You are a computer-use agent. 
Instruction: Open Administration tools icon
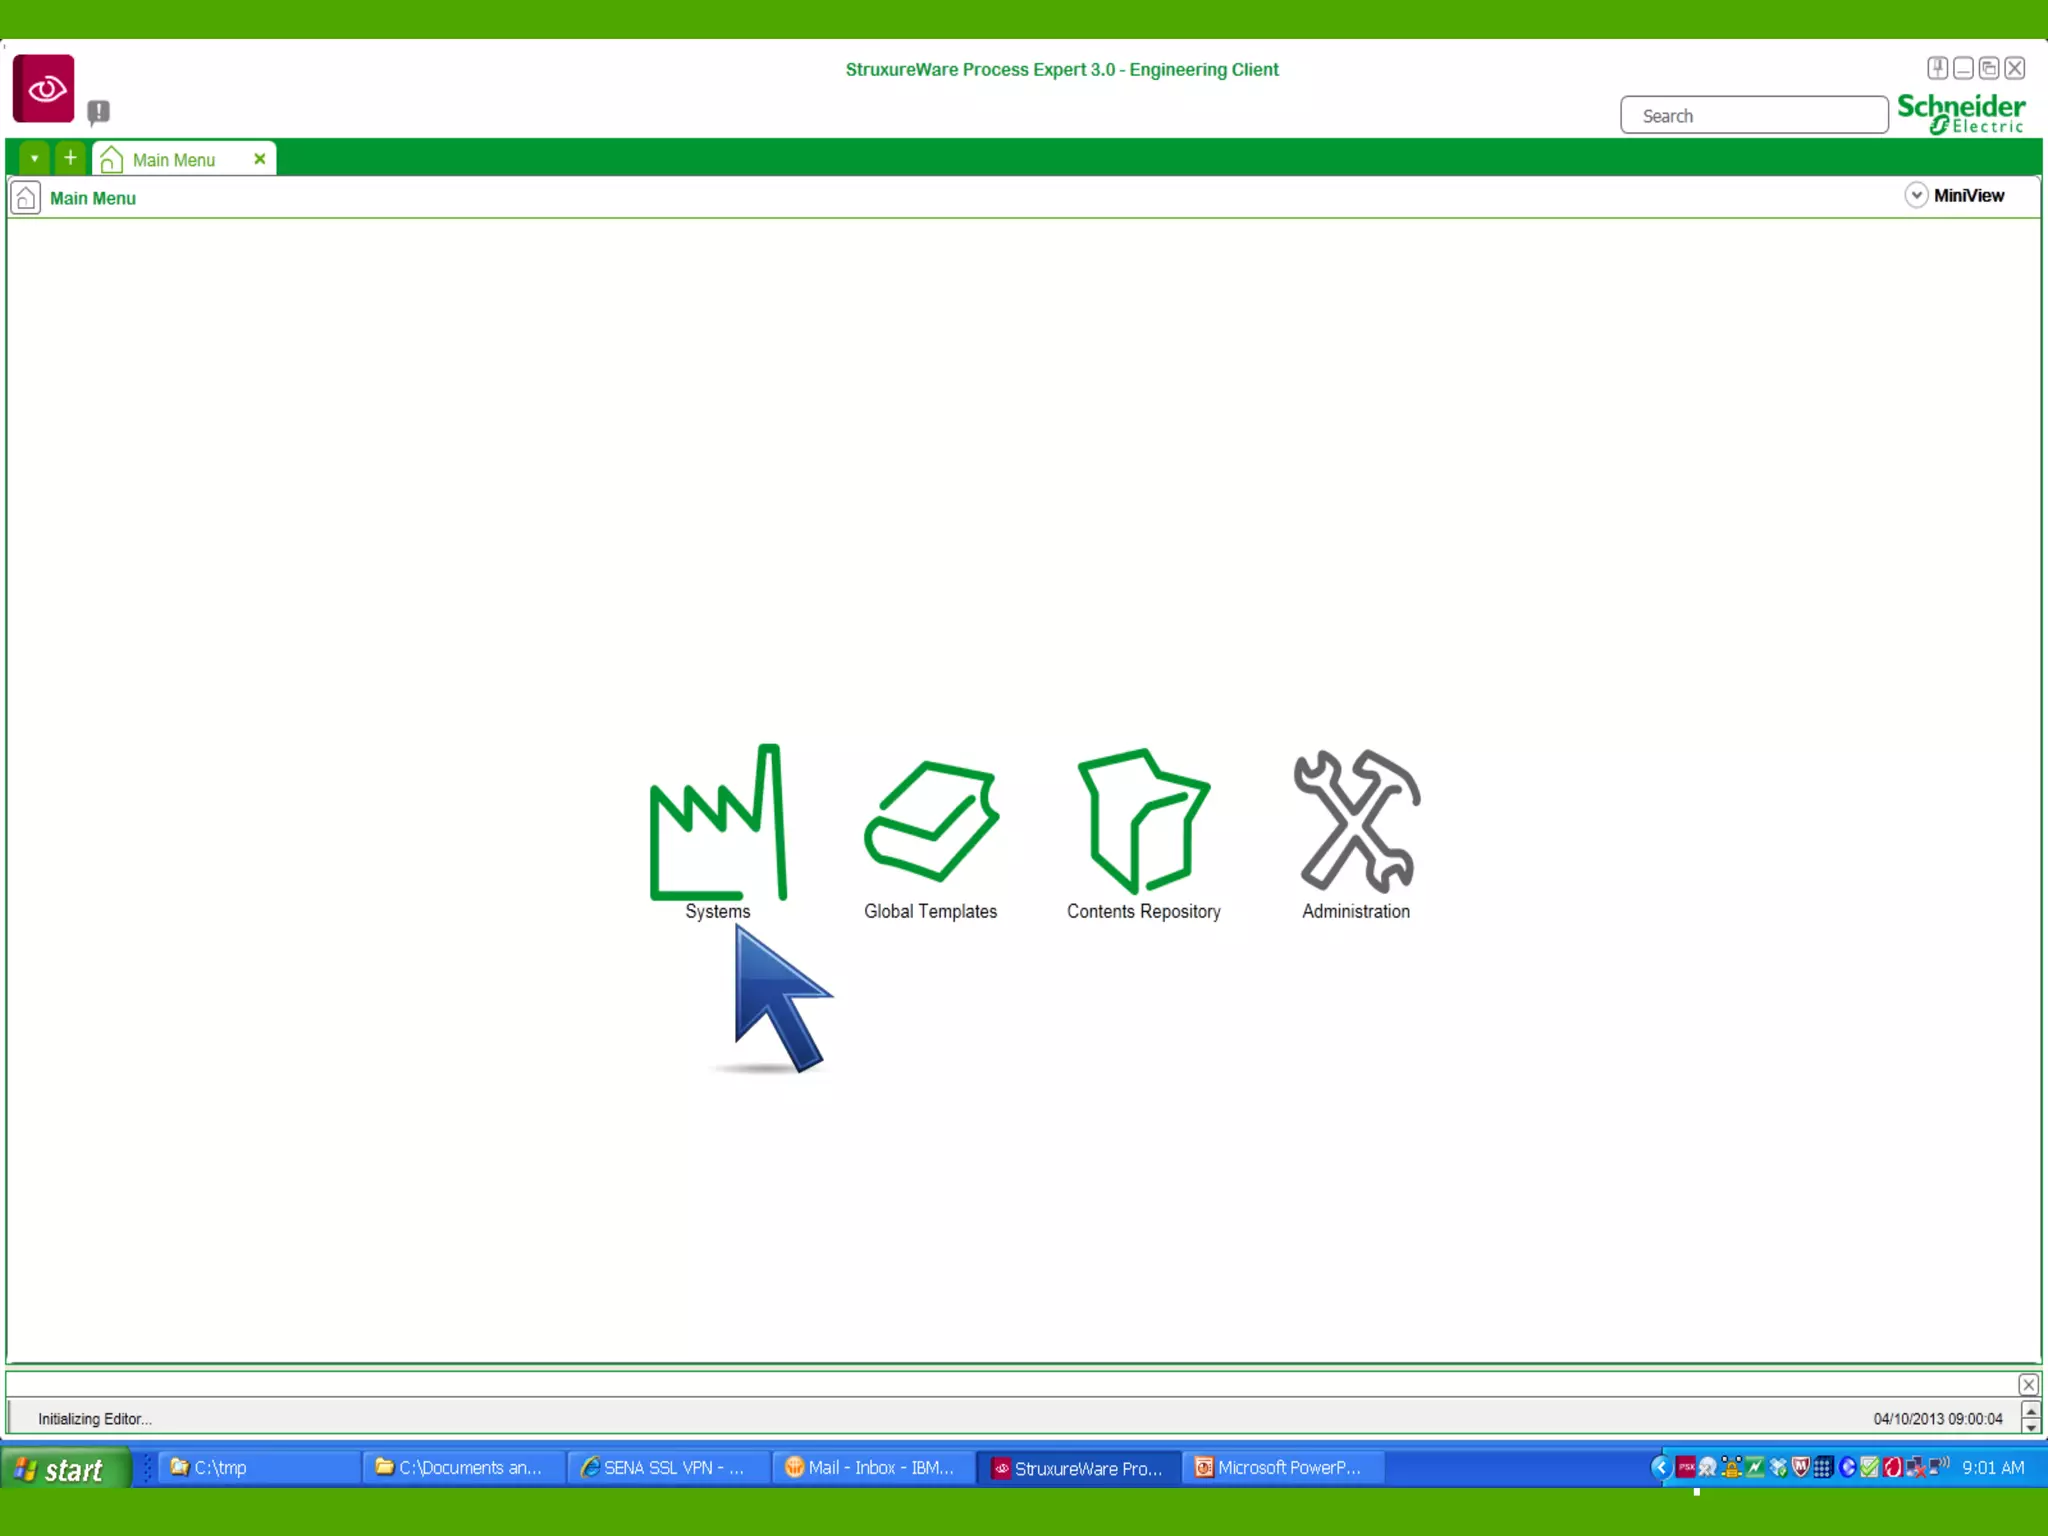click(1356, 821)
